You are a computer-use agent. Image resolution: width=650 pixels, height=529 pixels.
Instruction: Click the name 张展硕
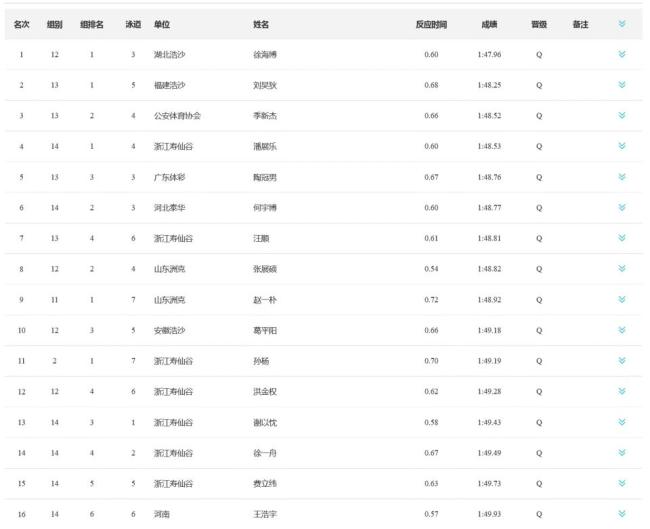point(265,269)
